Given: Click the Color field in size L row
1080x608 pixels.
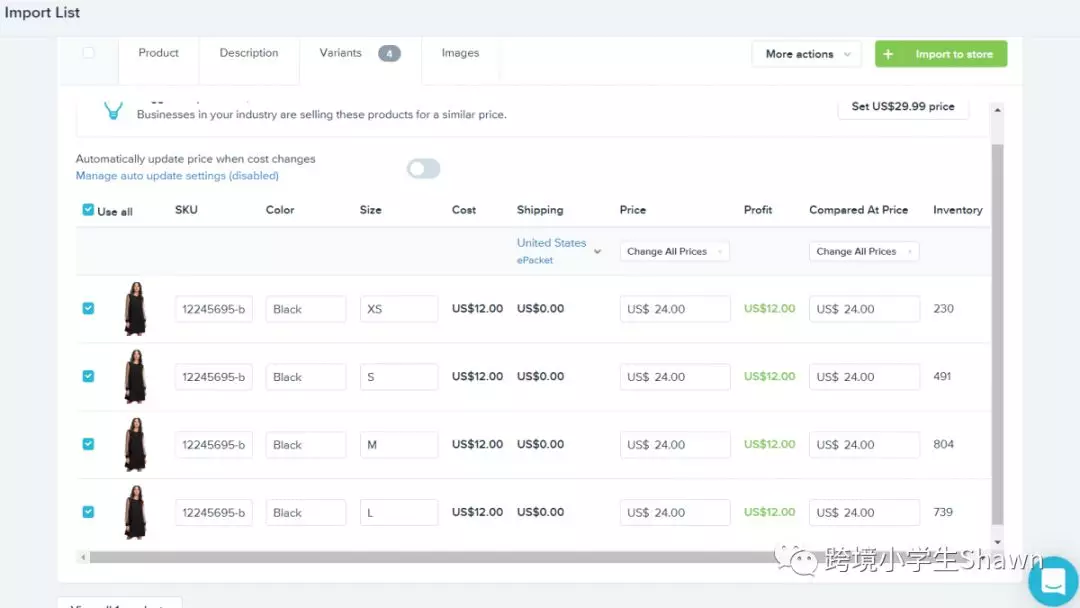Looking at the screenshot, I should 306,512.
